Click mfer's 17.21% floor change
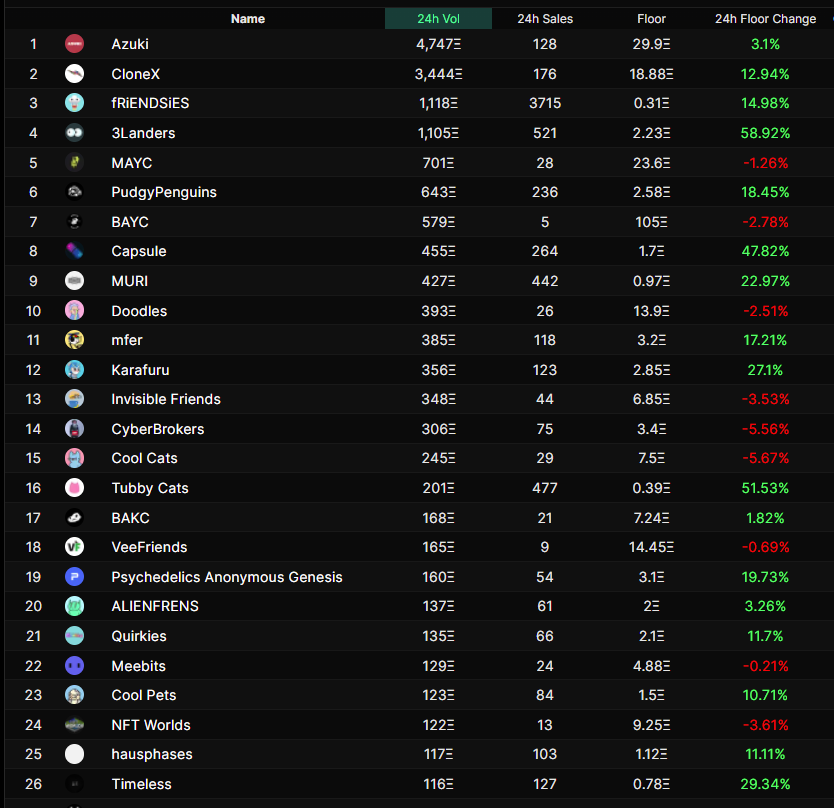 coord(765,339)
